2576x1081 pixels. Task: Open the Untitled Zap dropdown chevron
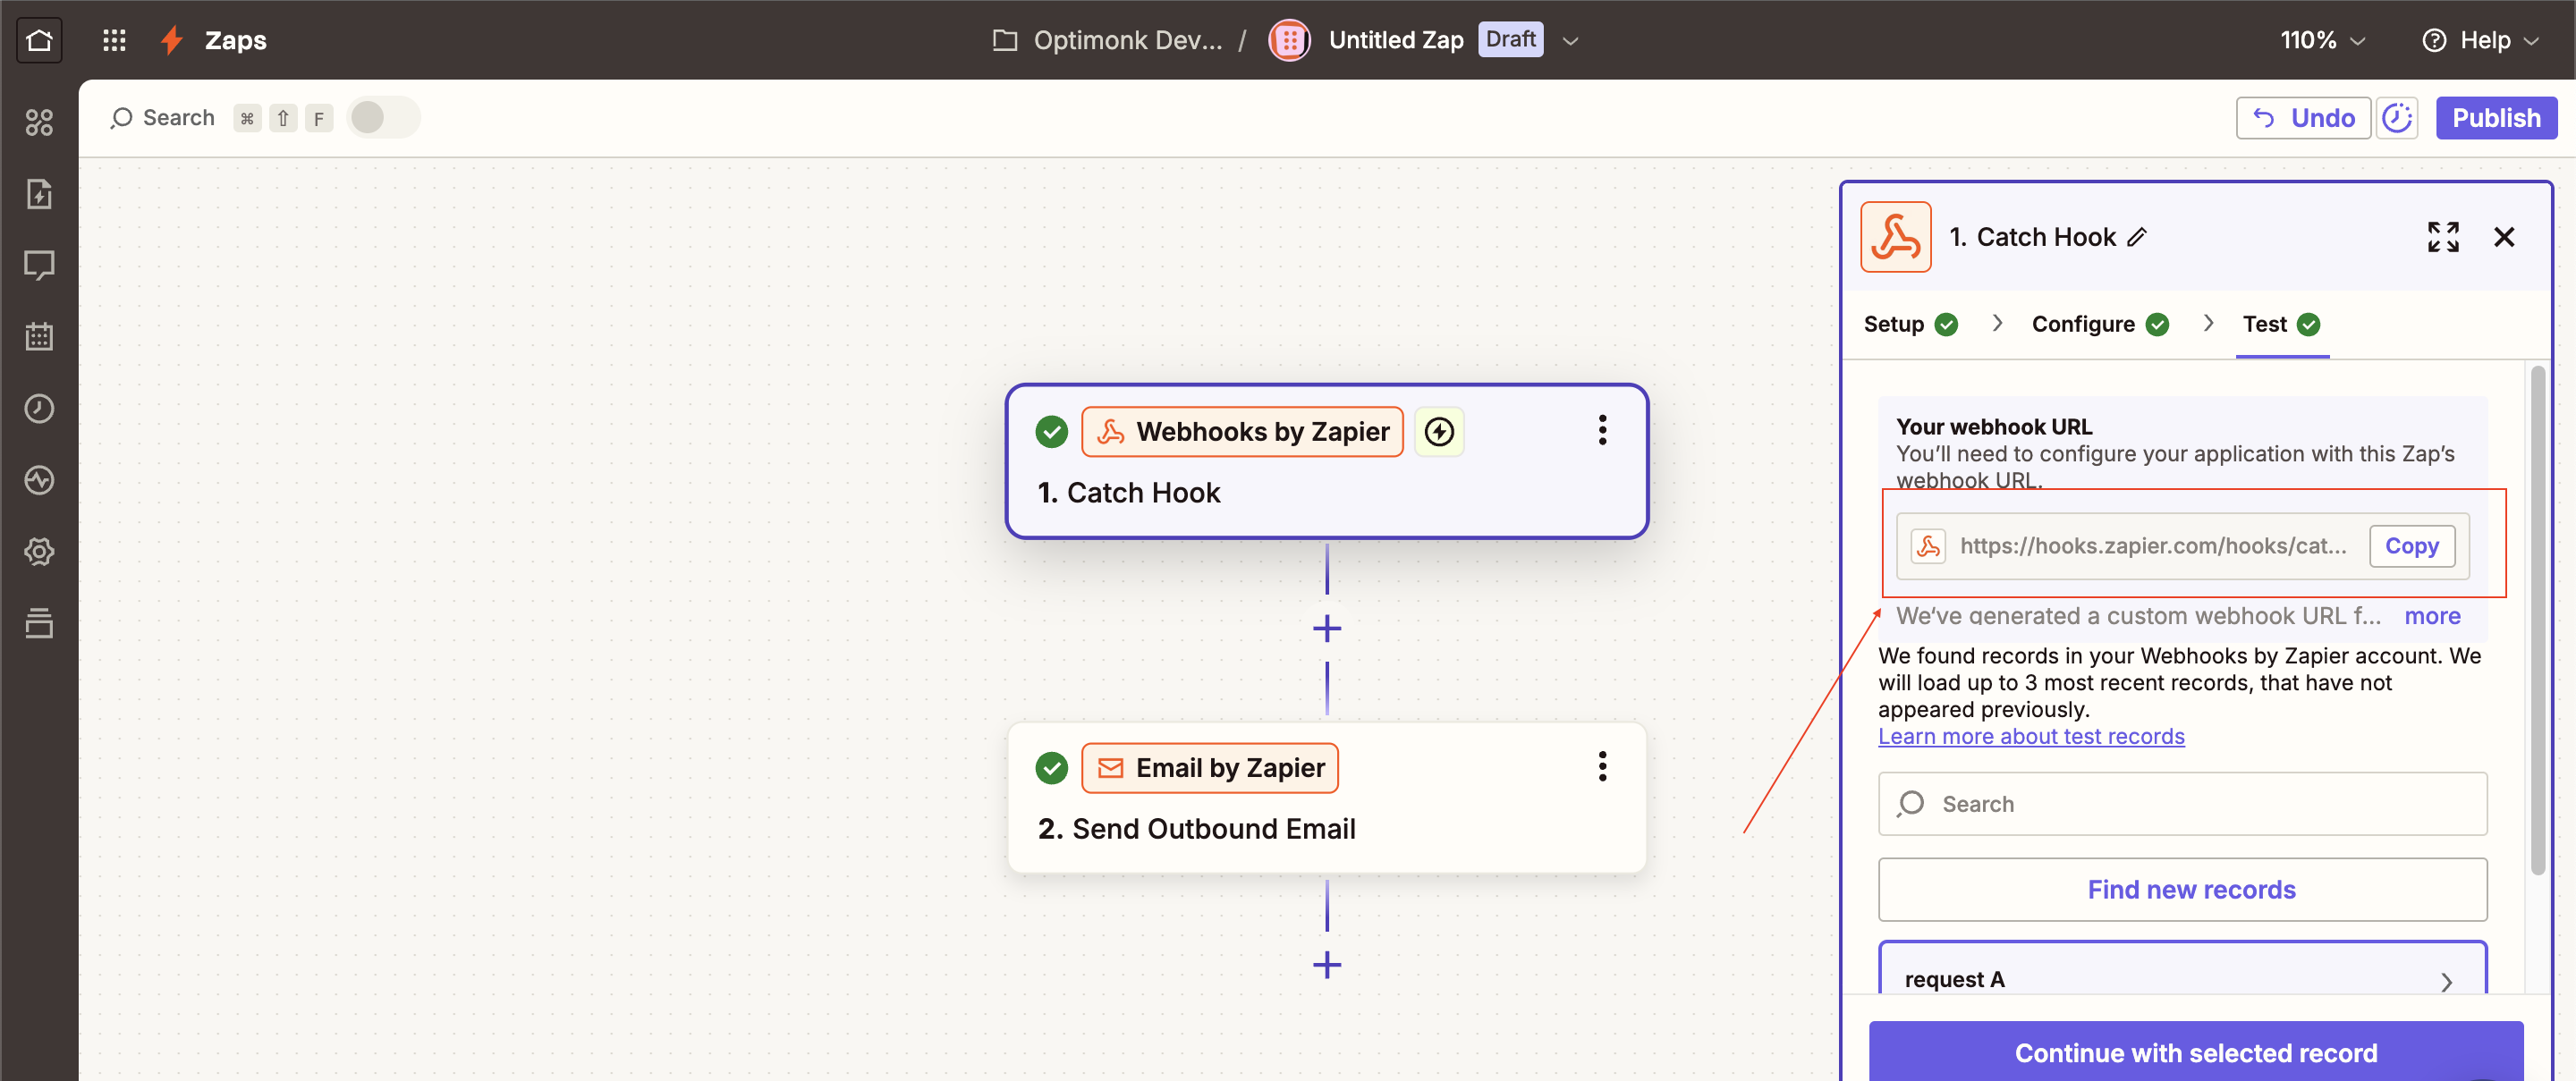pos(1570,41)
